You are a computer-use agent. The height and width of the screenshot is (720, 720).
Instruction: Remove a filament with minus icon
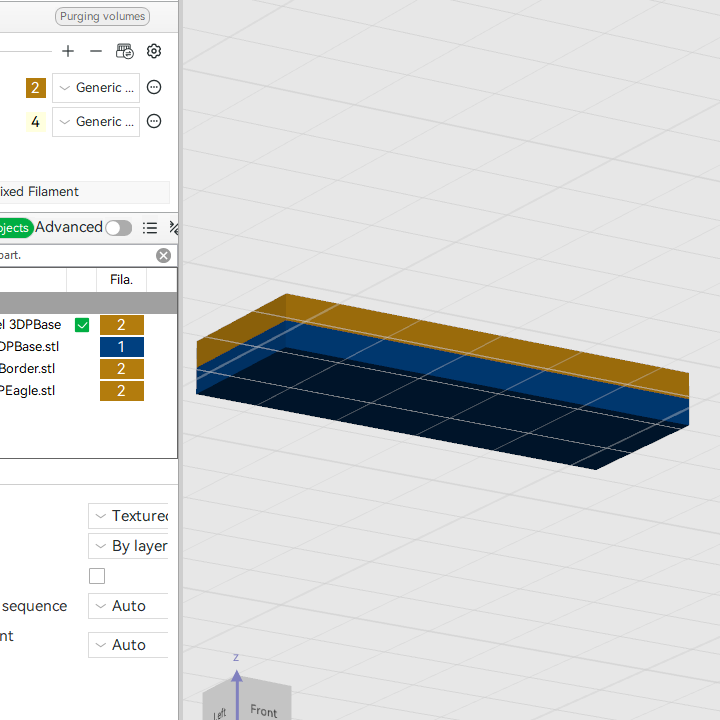pyautogui.click(x=96, y=51)
